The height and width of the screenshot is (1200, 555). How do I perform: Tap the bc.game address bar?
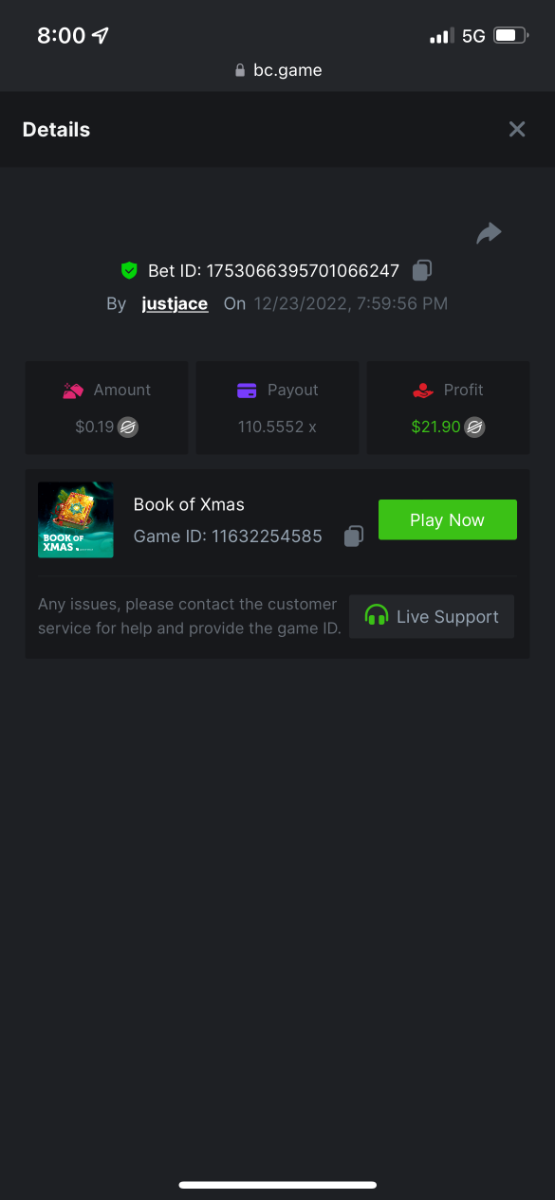click(x=278, y=70)
